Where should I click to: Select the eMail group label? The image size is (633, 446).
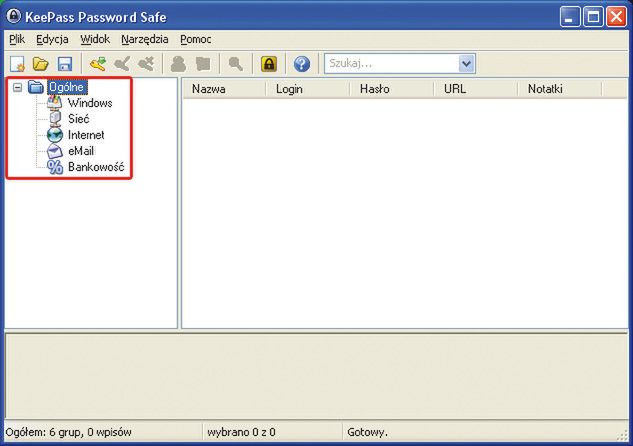pos(81,151)
